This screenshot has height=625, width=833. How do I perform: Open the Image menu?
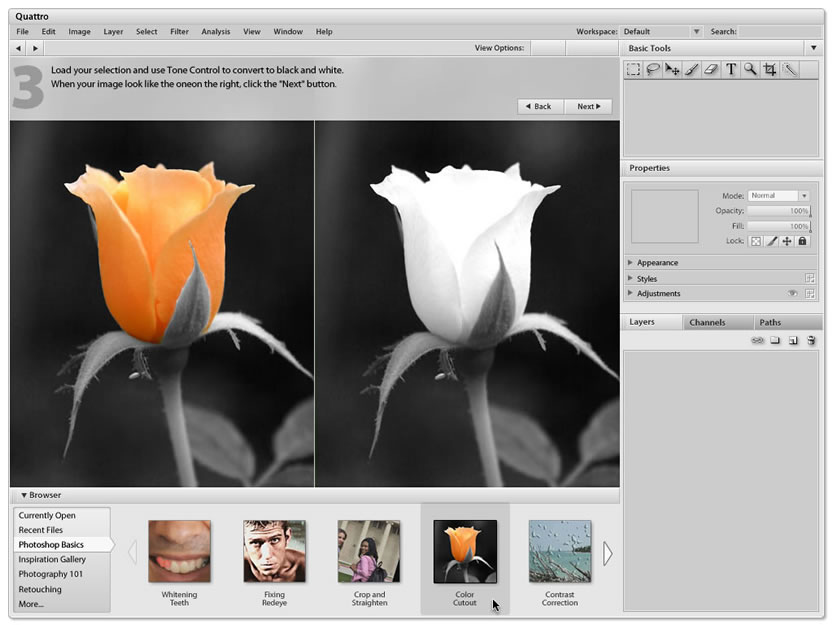pos(79,32)
